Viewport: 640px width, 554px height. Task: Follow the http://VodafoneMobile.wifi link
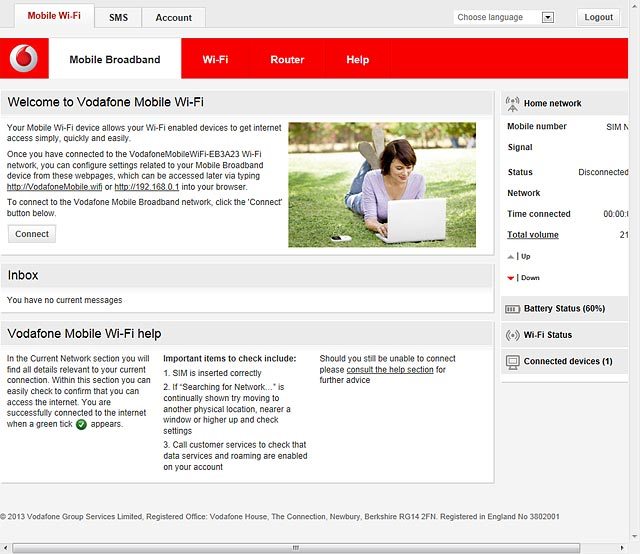54,187
